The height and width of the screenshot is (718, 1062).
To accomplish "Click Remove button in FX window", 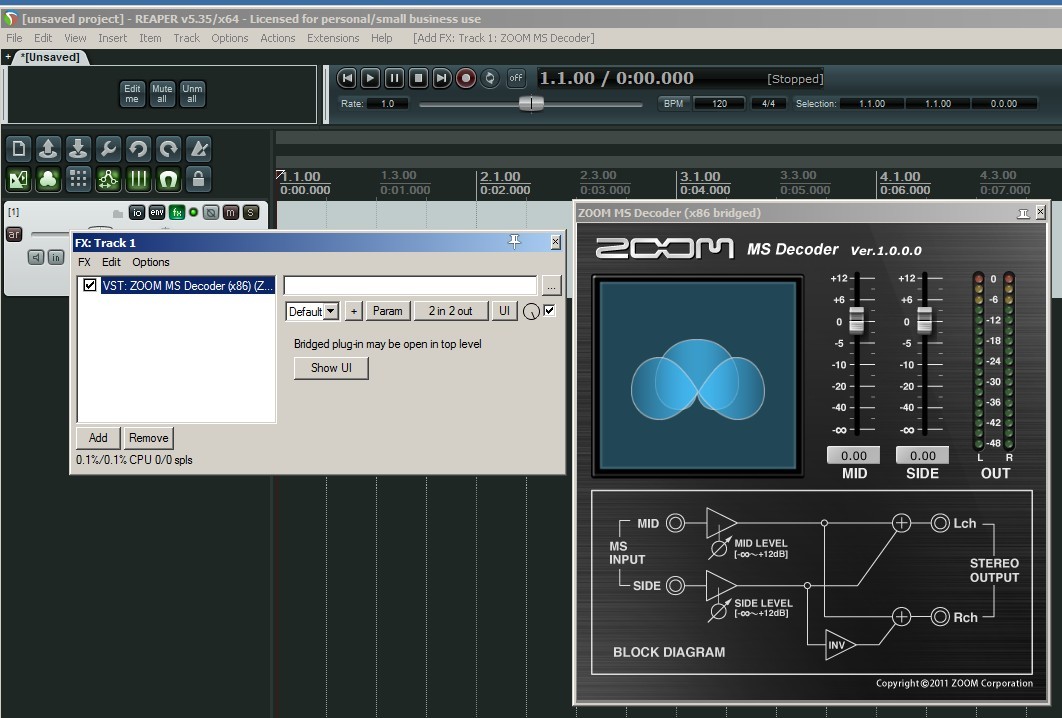I will 148,438.
